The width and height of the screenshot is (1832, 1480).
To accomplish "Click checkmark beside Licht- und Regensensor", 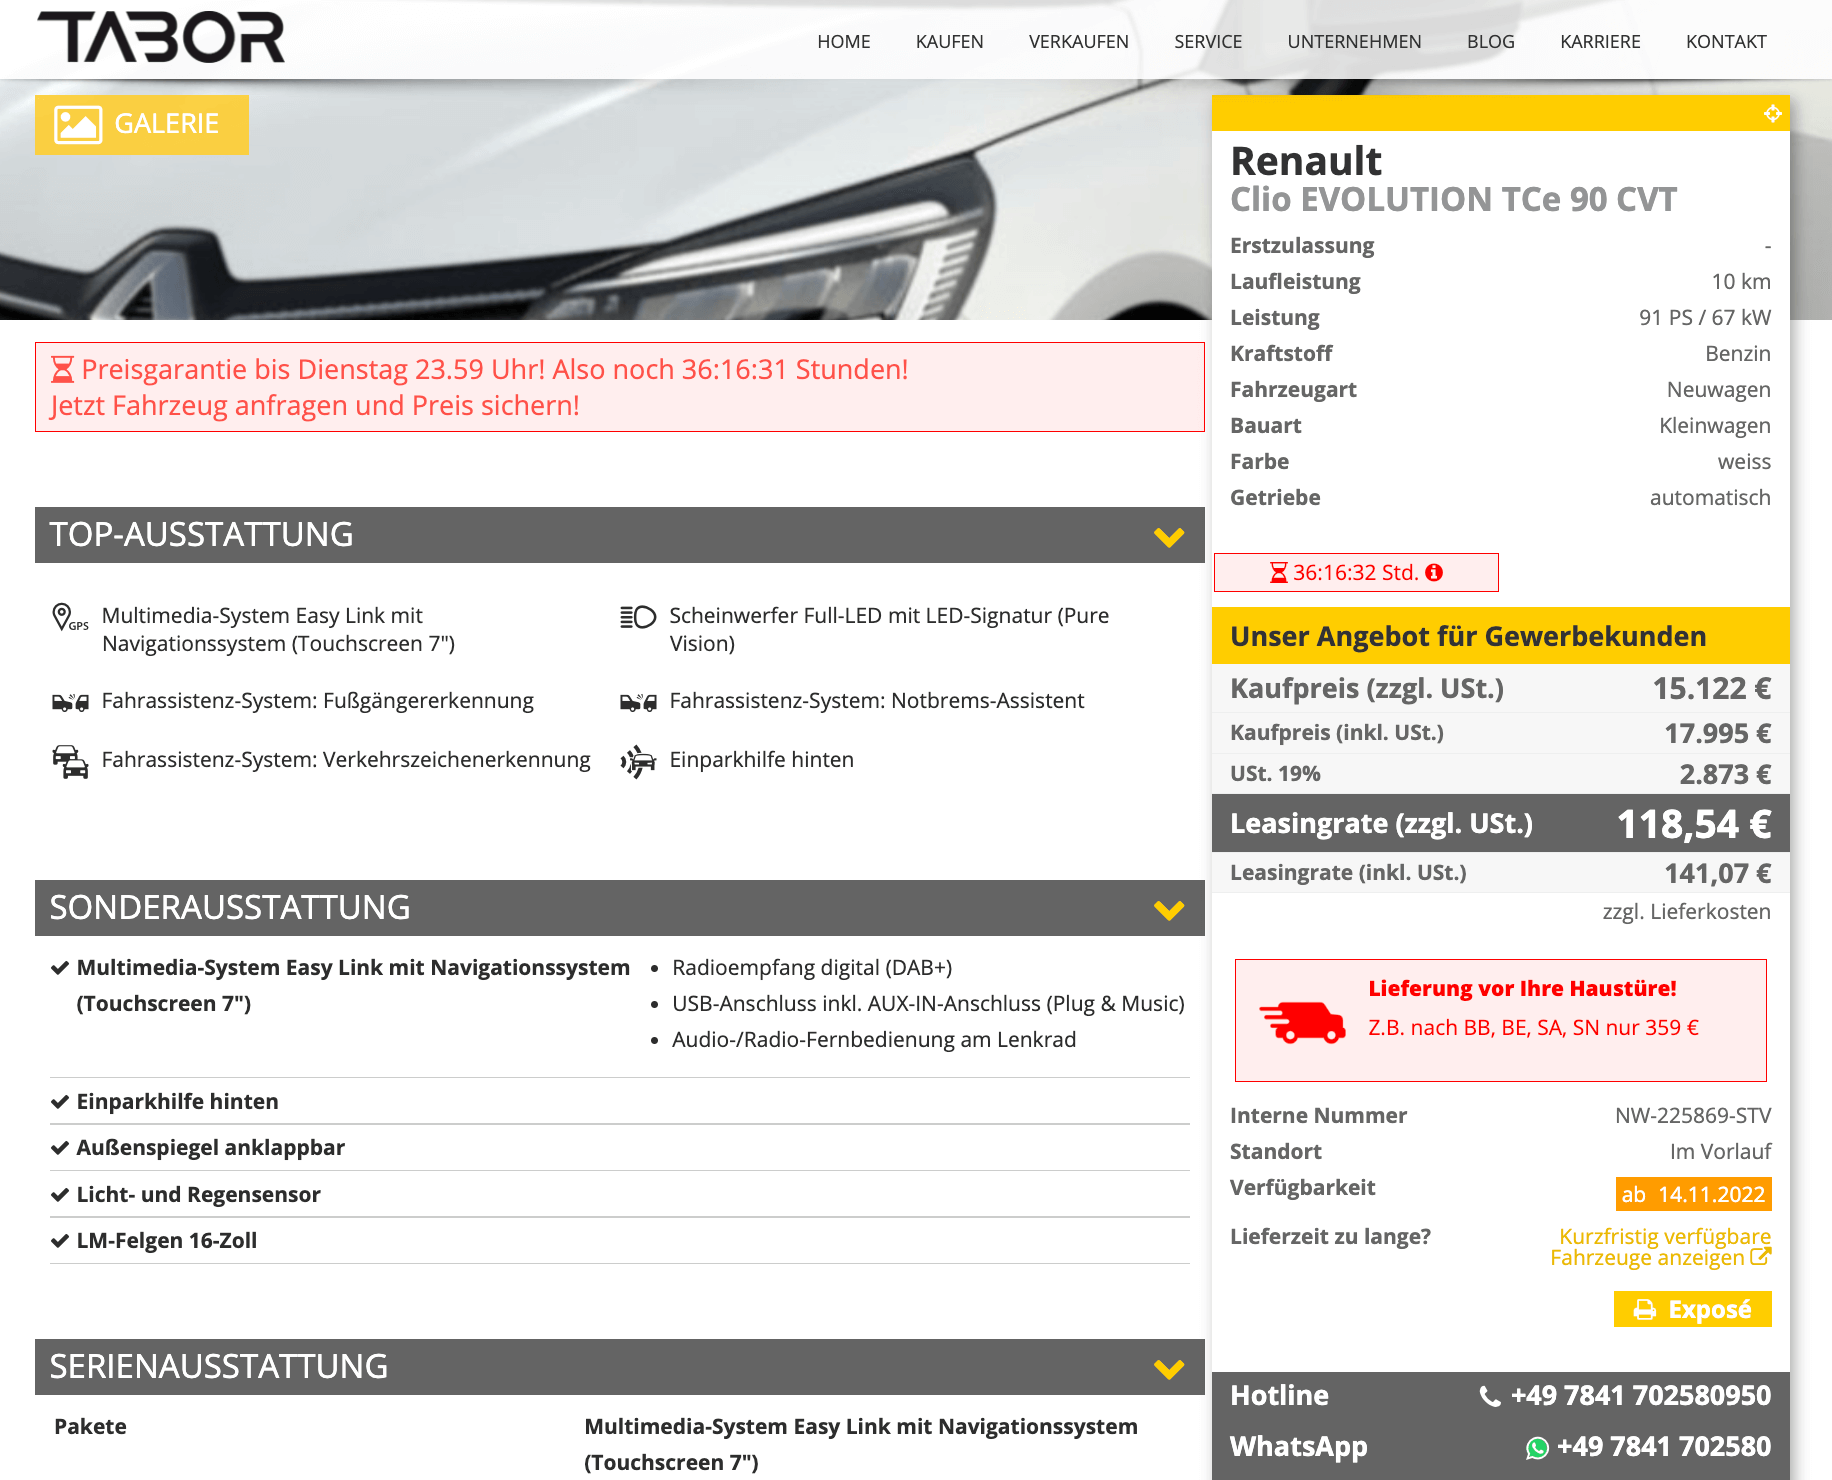I will click(60, 1195).
